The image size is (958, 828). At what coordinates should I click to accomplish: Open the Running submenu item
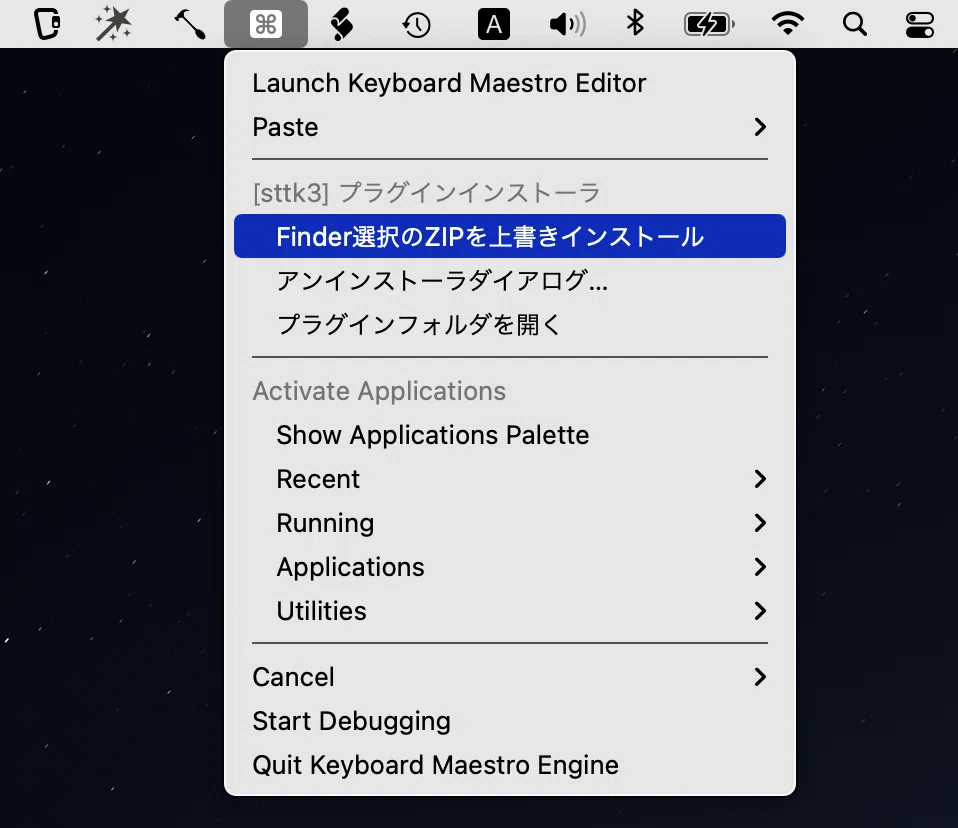tap(510, 523)
